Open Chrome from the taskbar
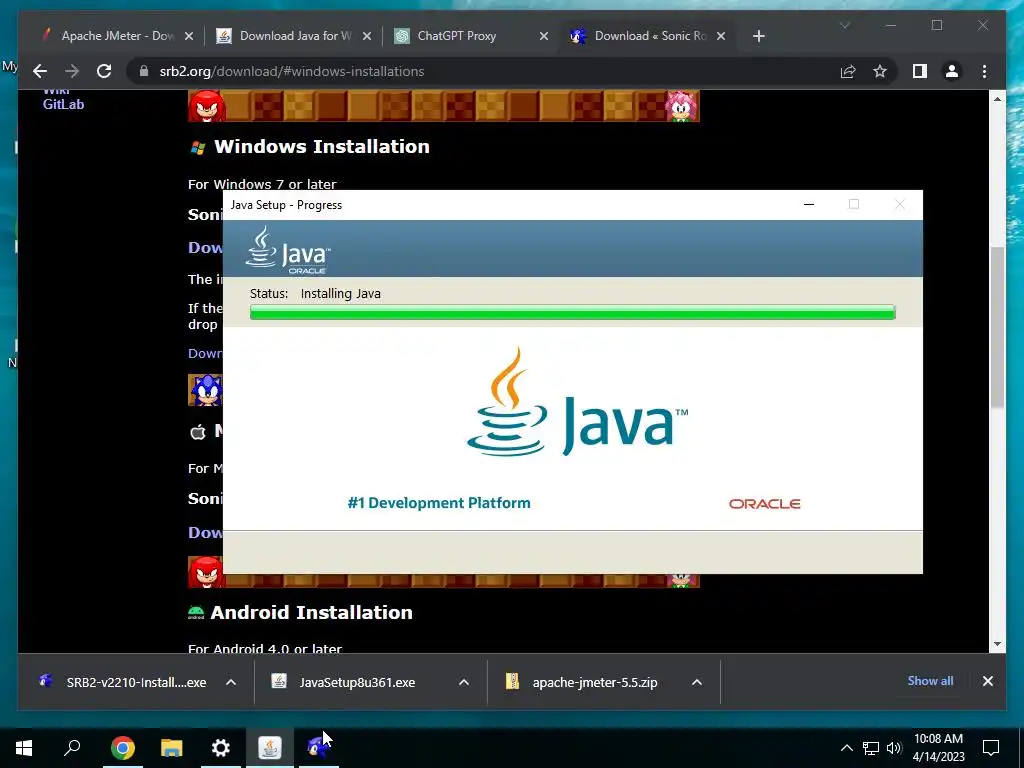 tap(123, 748)
